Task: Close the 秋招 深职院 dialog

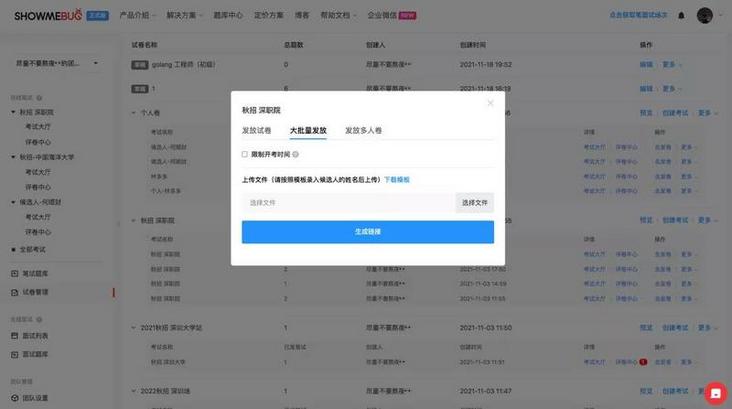Action: (x=490, y=103)
